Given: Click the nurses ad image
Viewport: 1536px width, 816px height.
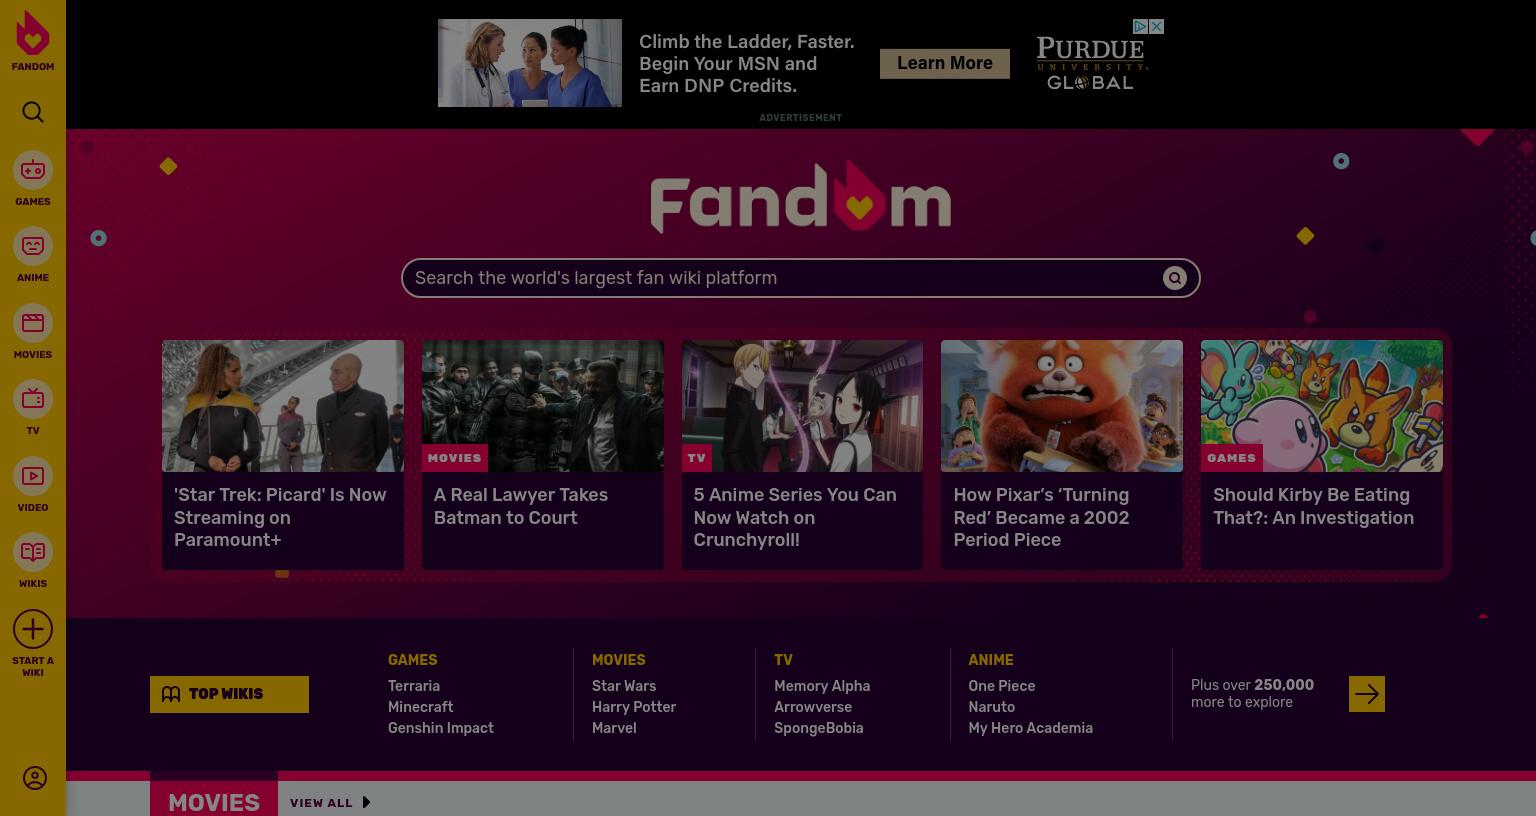Looking at the screenshot, I should pyautogui.click(x=530, y=63).
